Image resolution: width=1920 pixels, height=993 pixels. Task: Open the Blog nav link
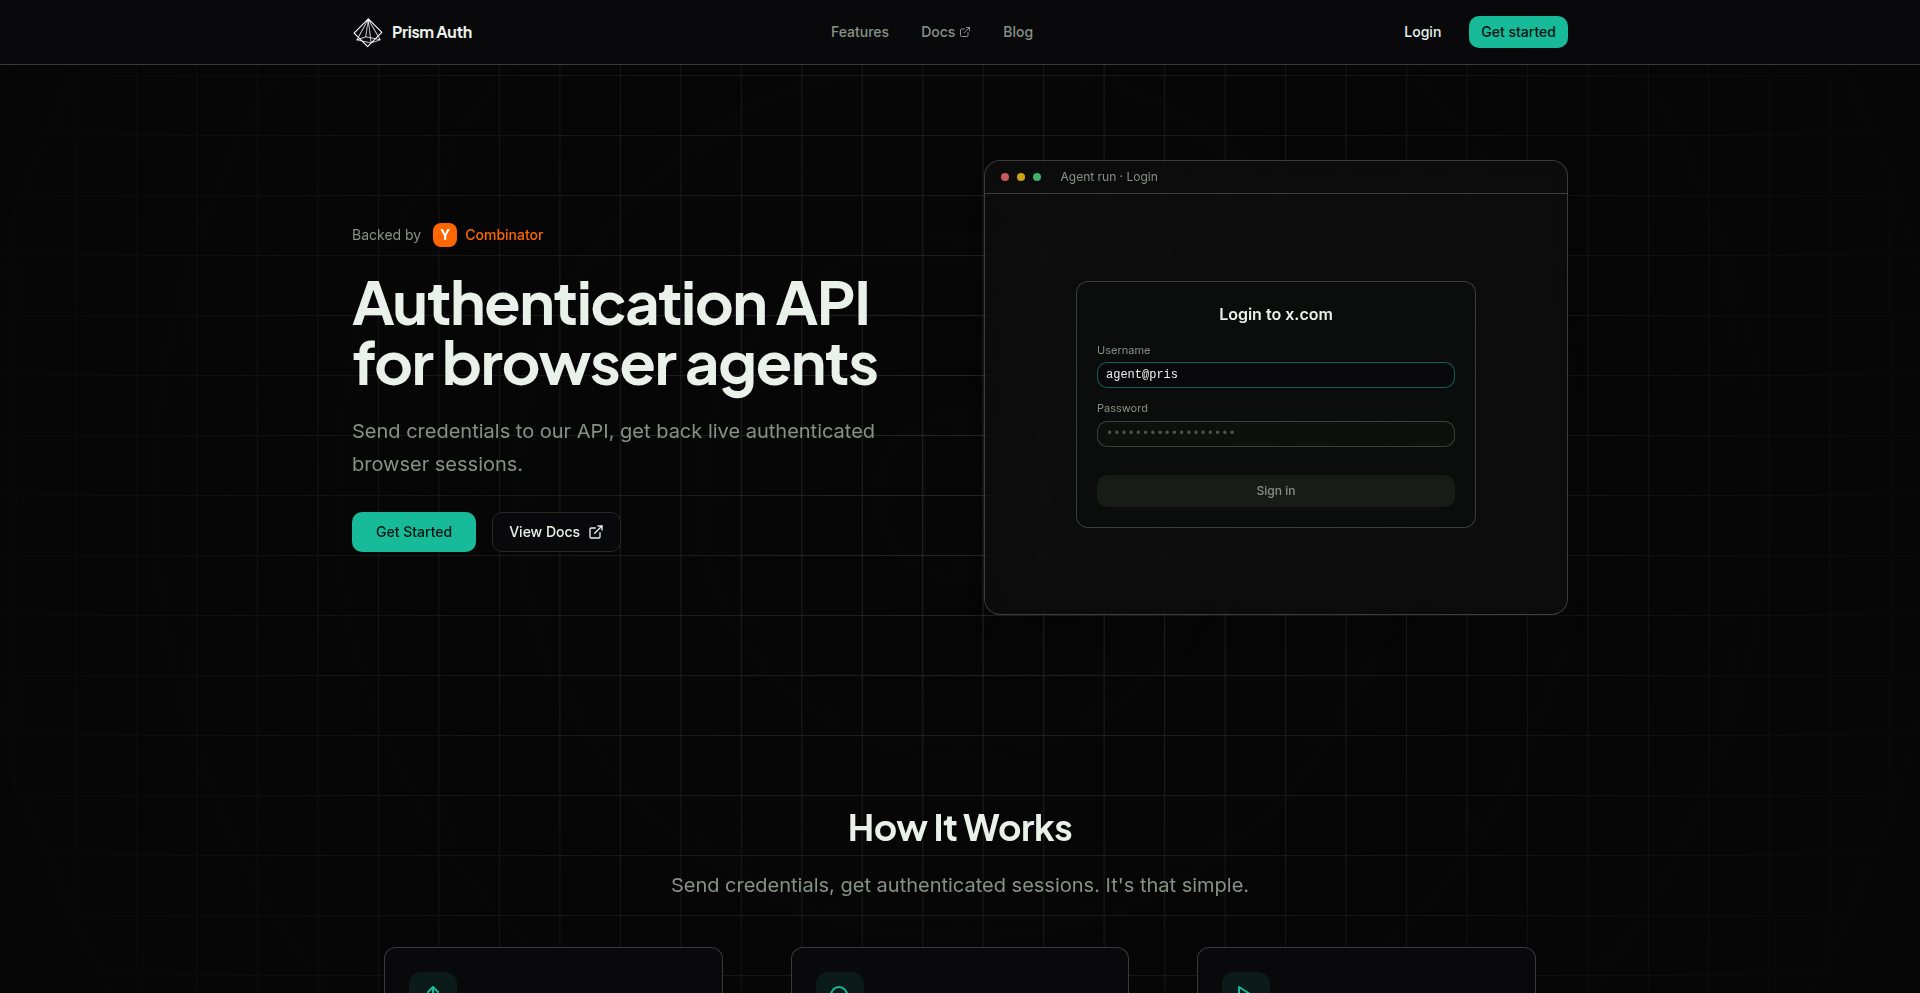[x=1018, y=32]
